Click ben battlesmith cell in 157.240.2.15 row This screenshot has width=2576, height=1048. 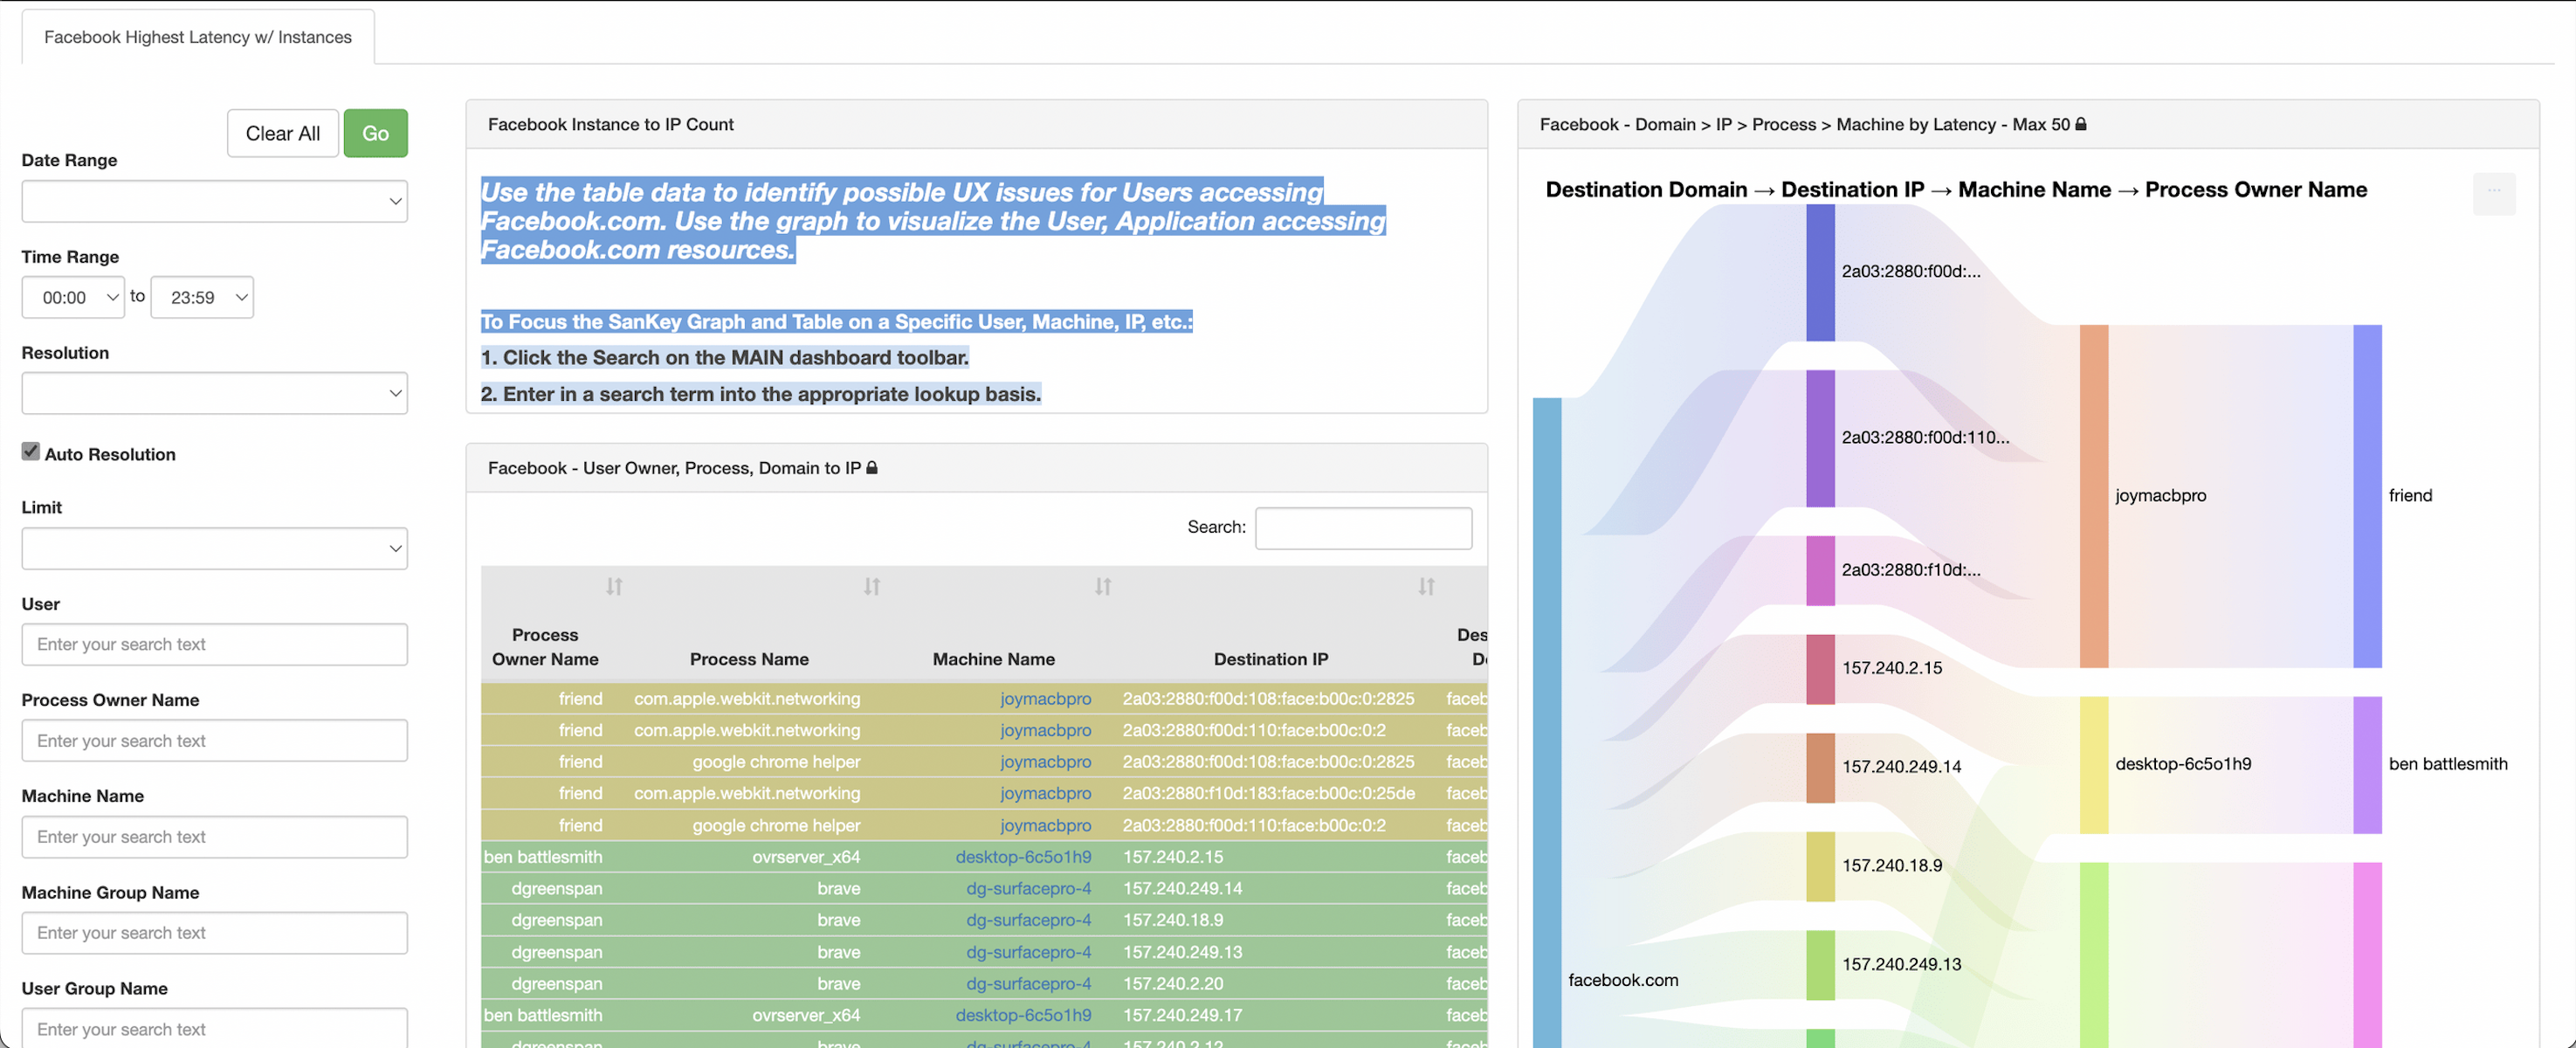pyautogui.click(x=543, y=856)
